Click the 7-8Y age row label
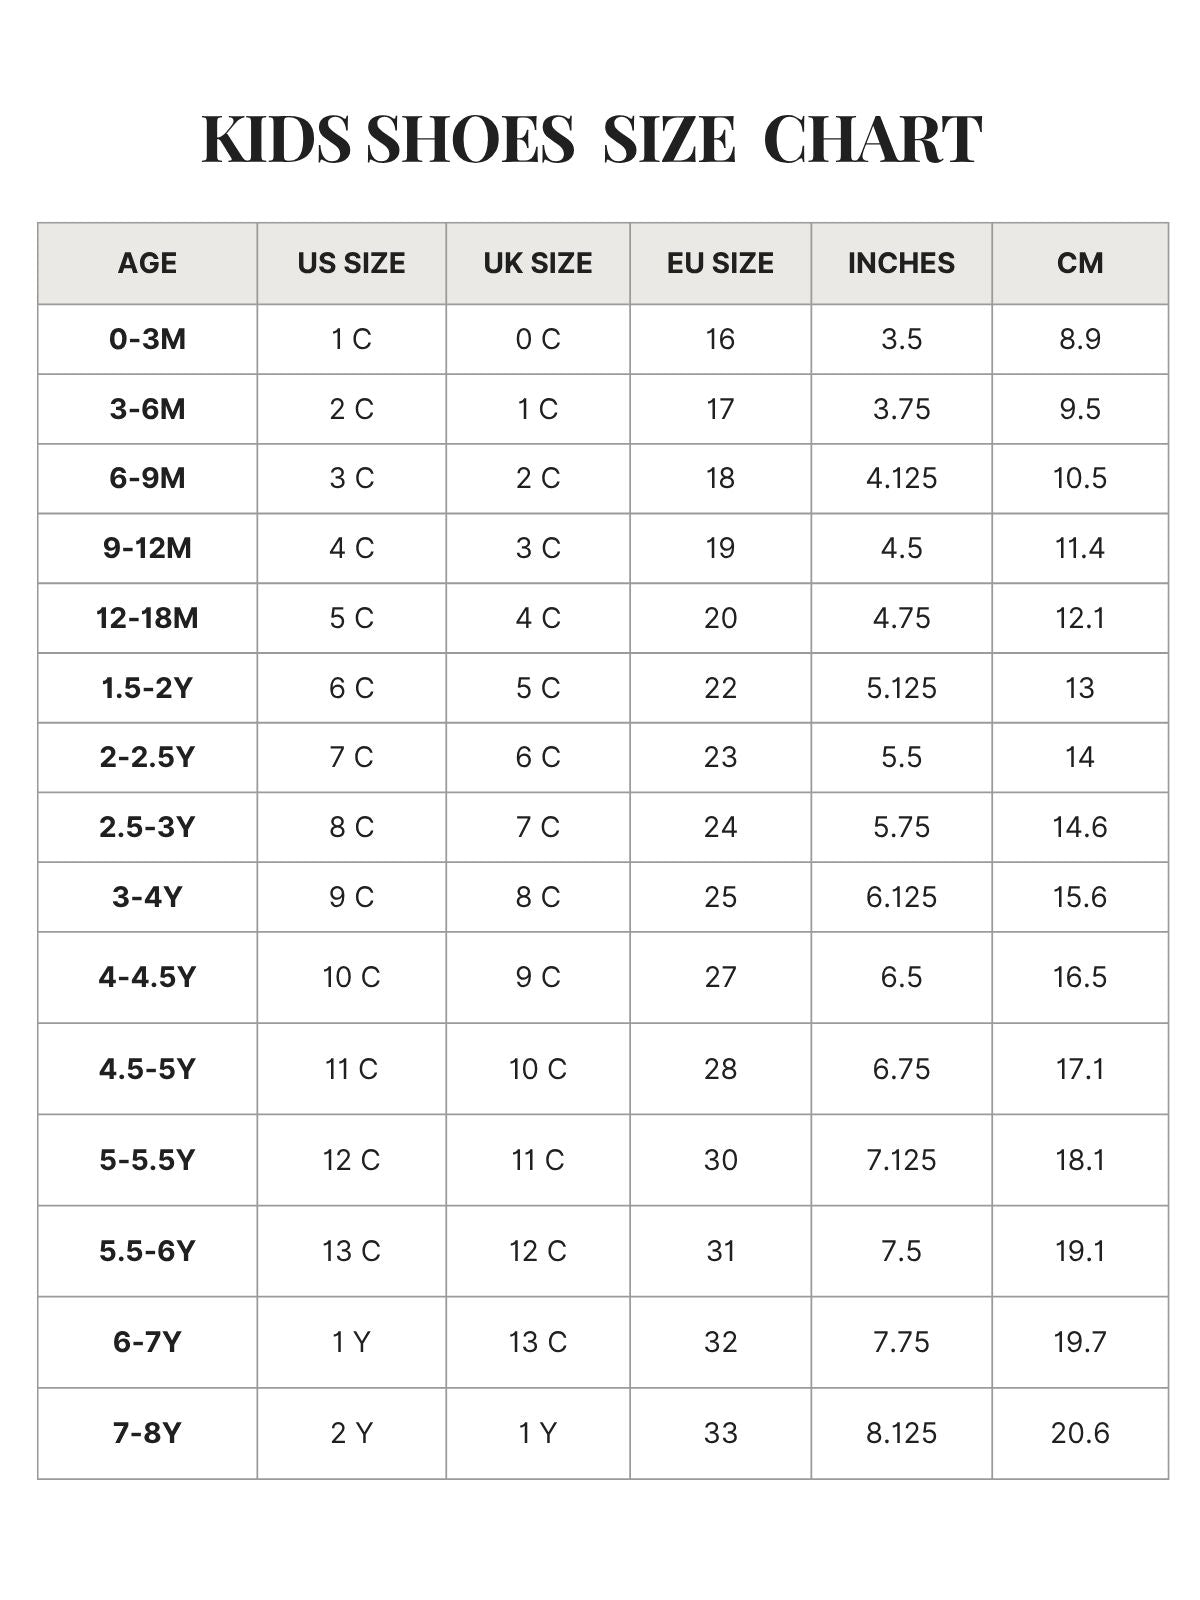1200x1600 pixels. click(x=147, y=1433)
